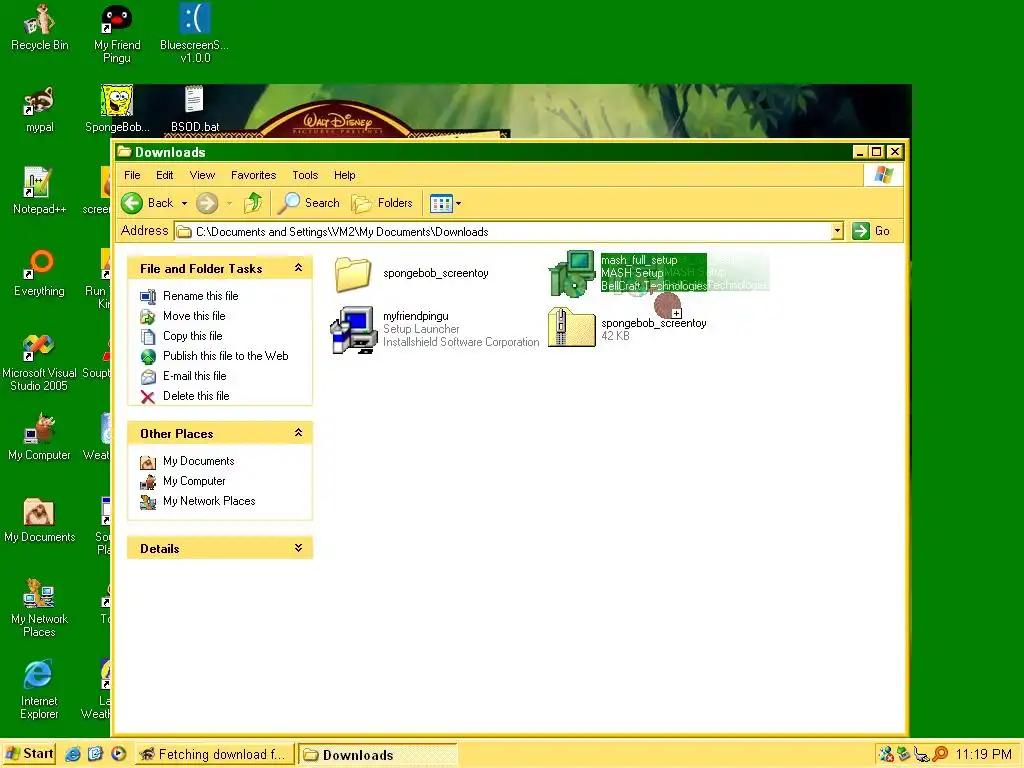Open BluescreenS v1.0.0 desktop icon

[195, 34]
